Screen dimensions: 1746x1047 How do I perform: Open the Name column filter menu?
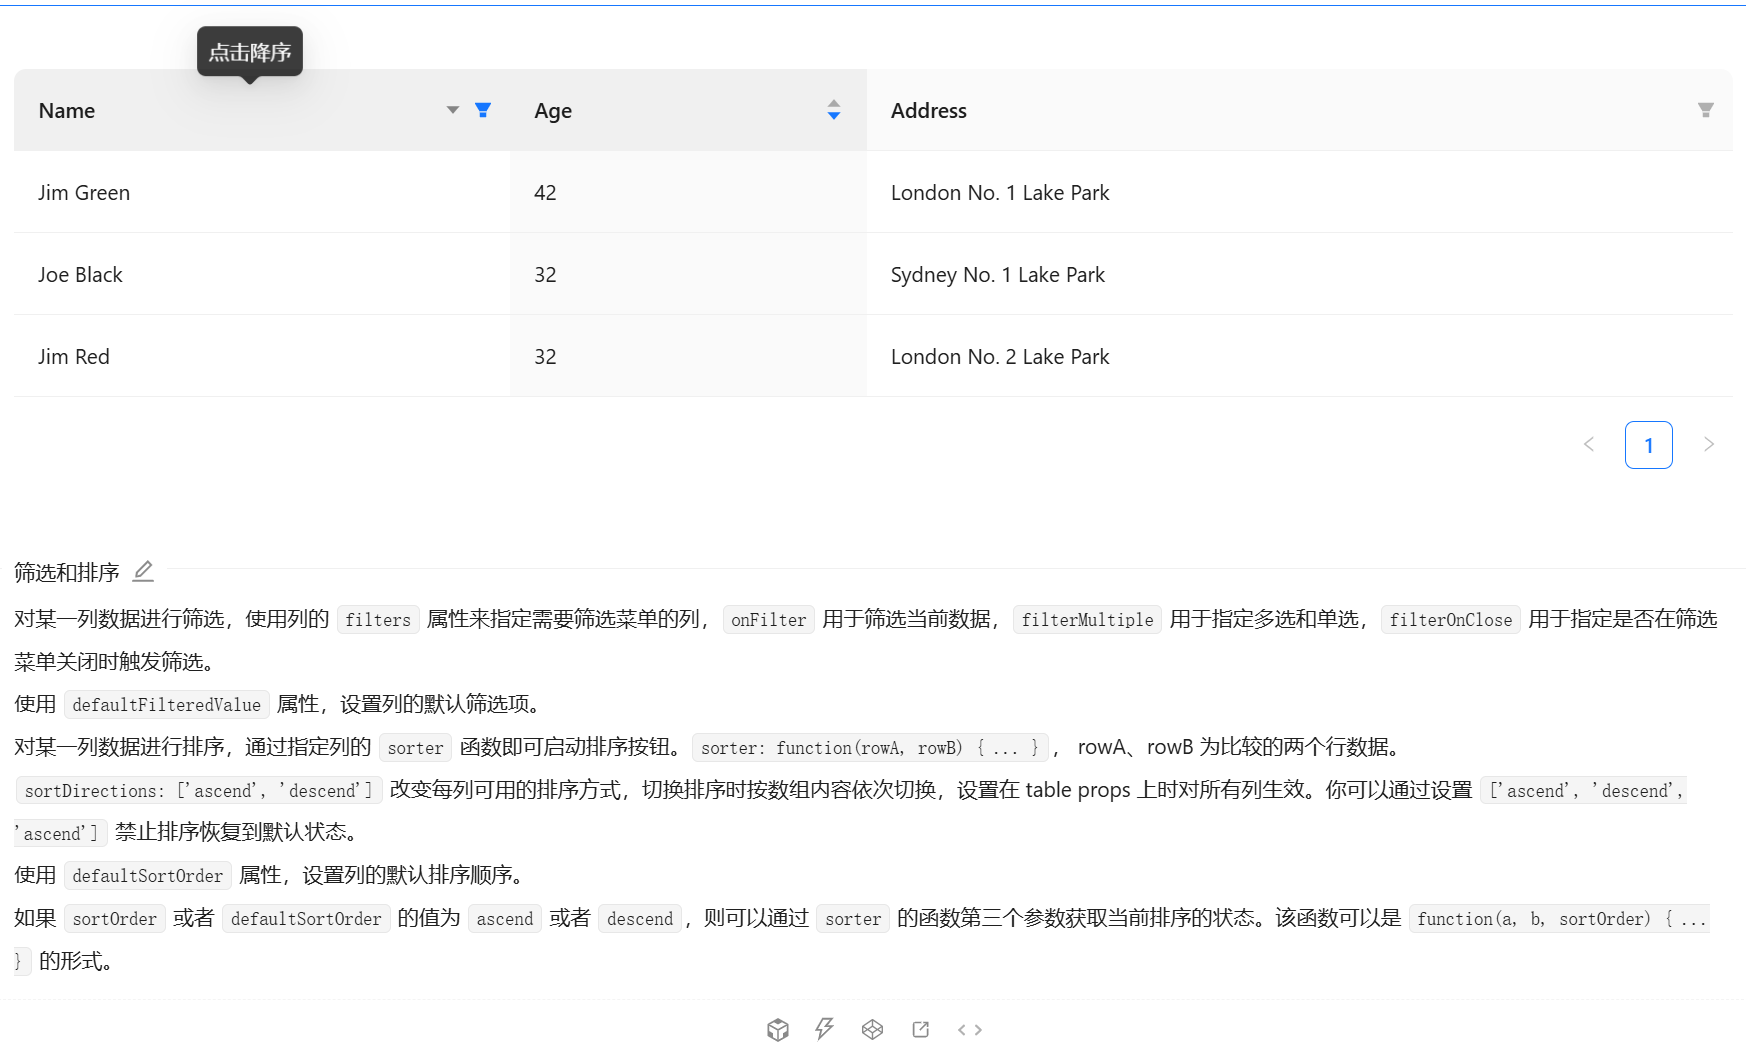pyautogui.click(x=483, y=110)
